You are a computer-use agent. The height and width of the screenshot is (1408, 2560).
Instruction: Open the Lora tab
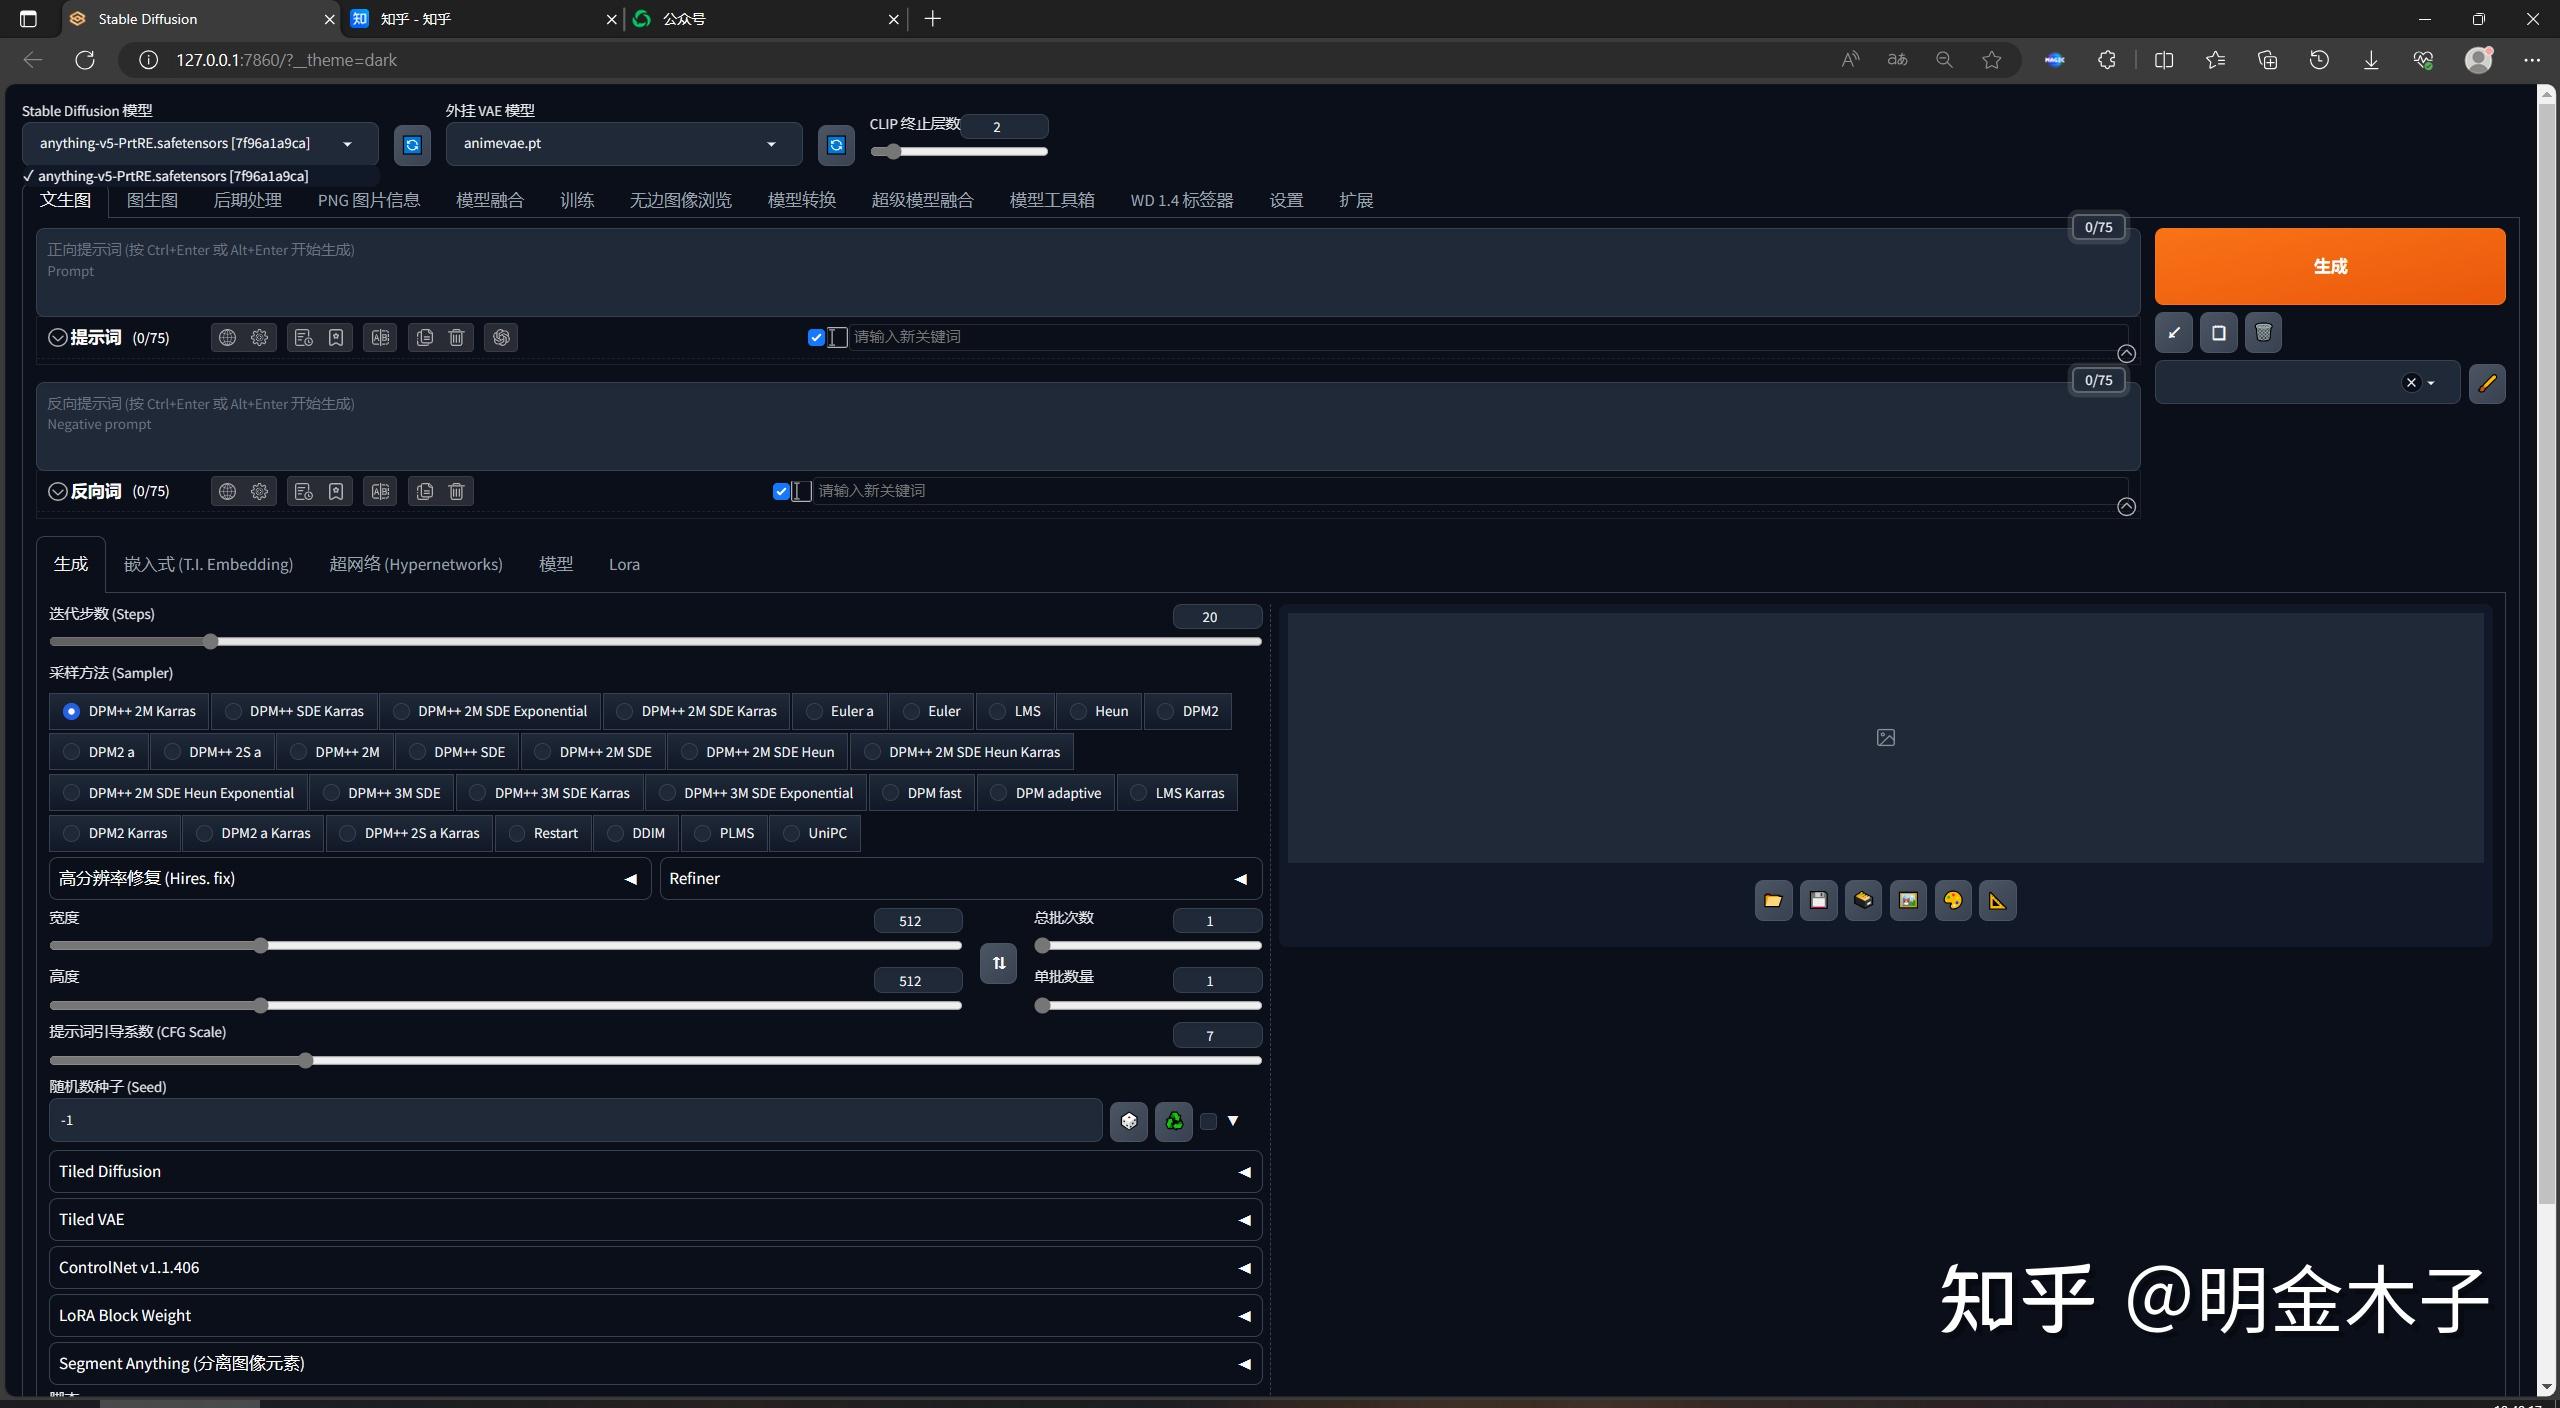click(x=623, y=563)
